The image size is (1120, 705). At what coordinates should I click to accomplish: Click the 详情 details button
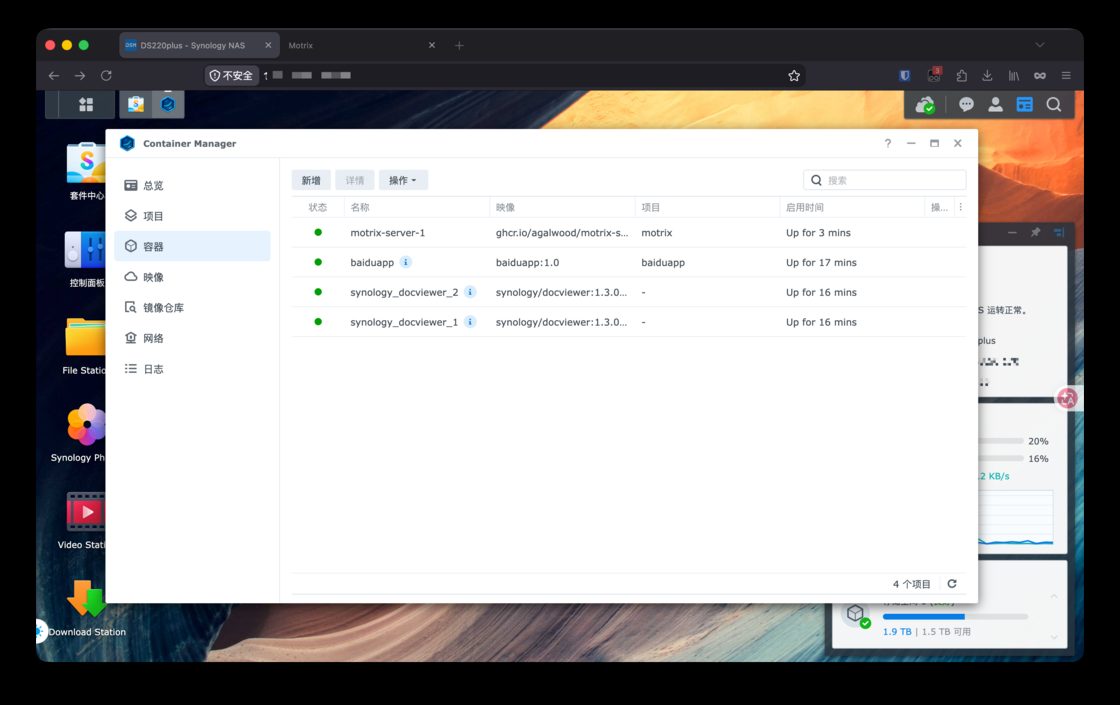pyautogui.click(x=355, y=180)
